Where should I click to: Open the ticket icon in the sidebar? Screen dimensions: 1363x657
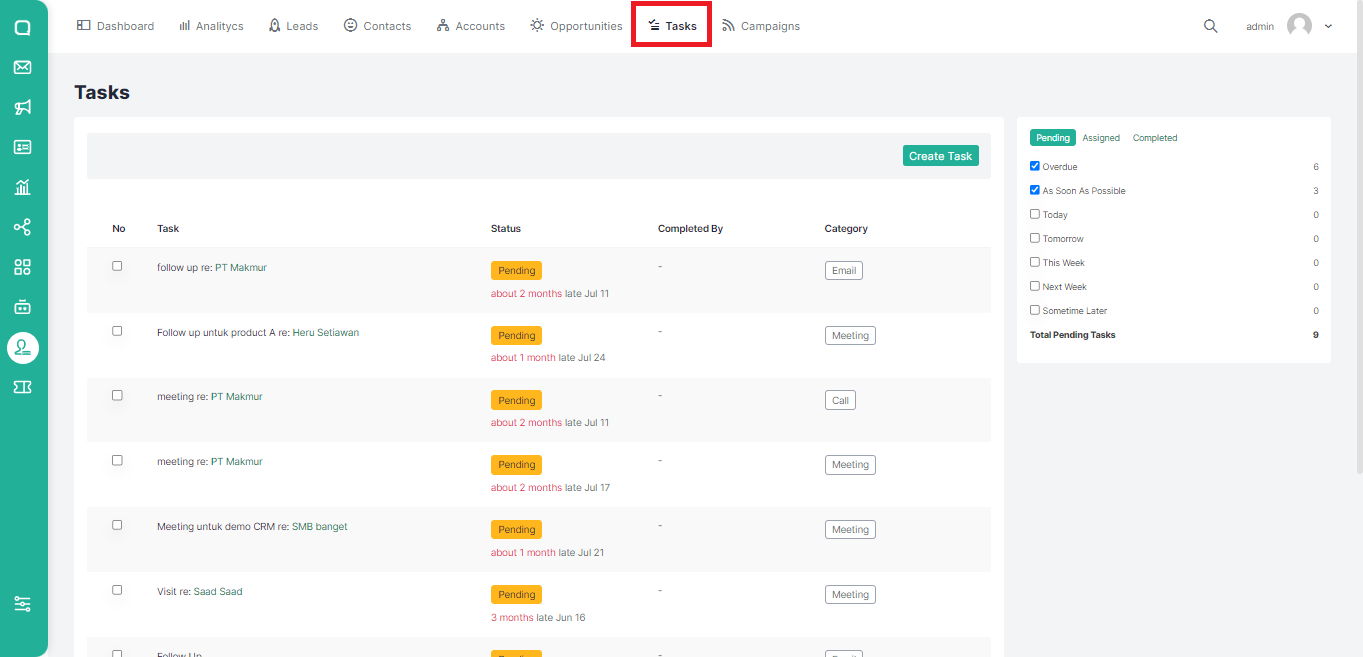(22, 387)
